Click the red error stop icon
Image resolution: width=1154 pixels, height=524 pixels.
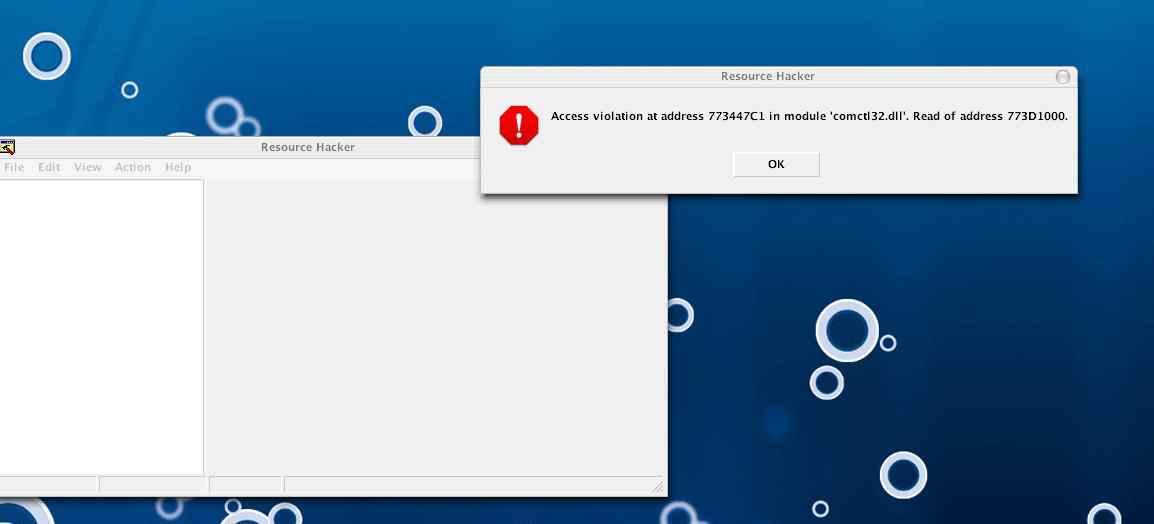(x=519, y=125)
